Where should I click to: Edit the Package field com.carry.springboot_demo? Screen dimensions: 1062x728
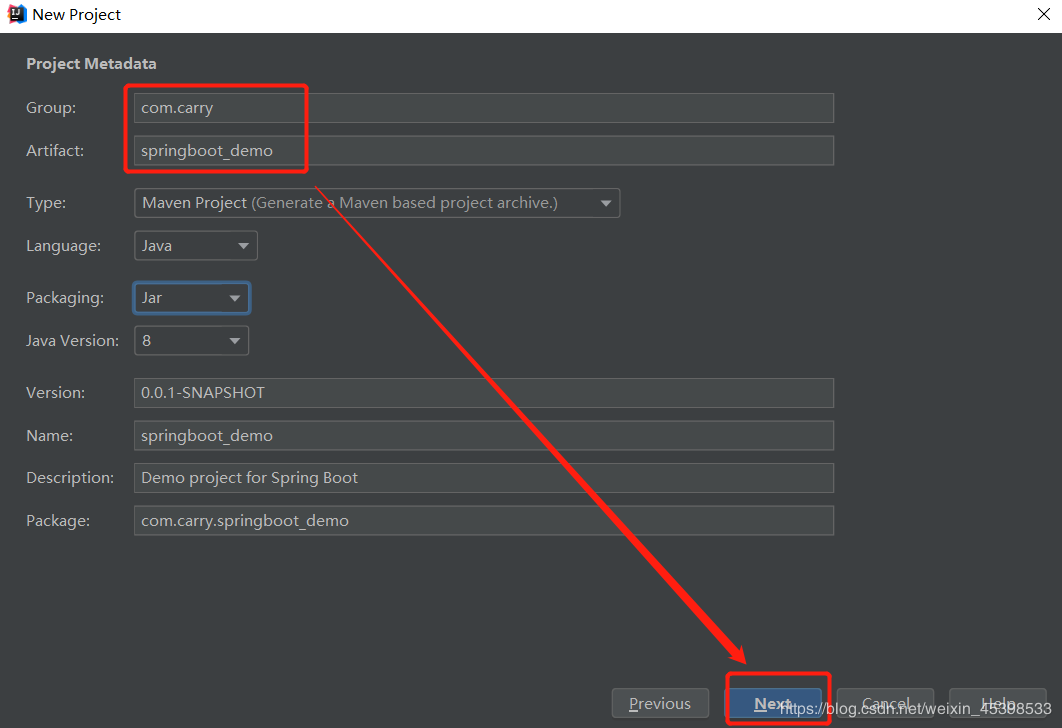click(x=484, y=521)
